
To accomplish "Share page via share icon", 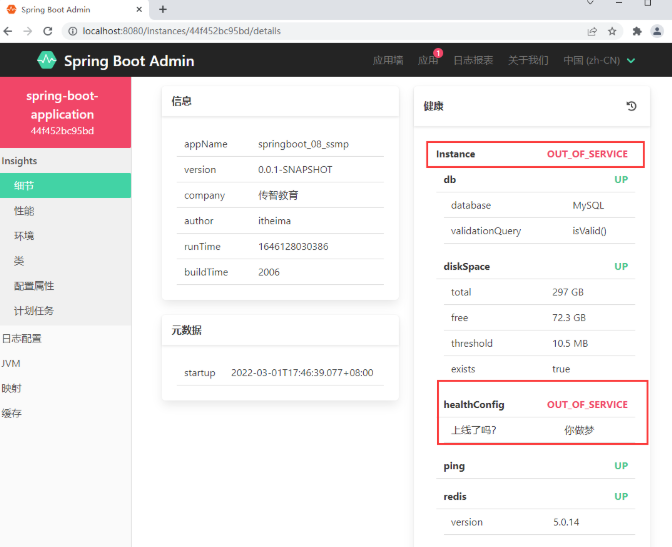I will click(x=592, y=31).
